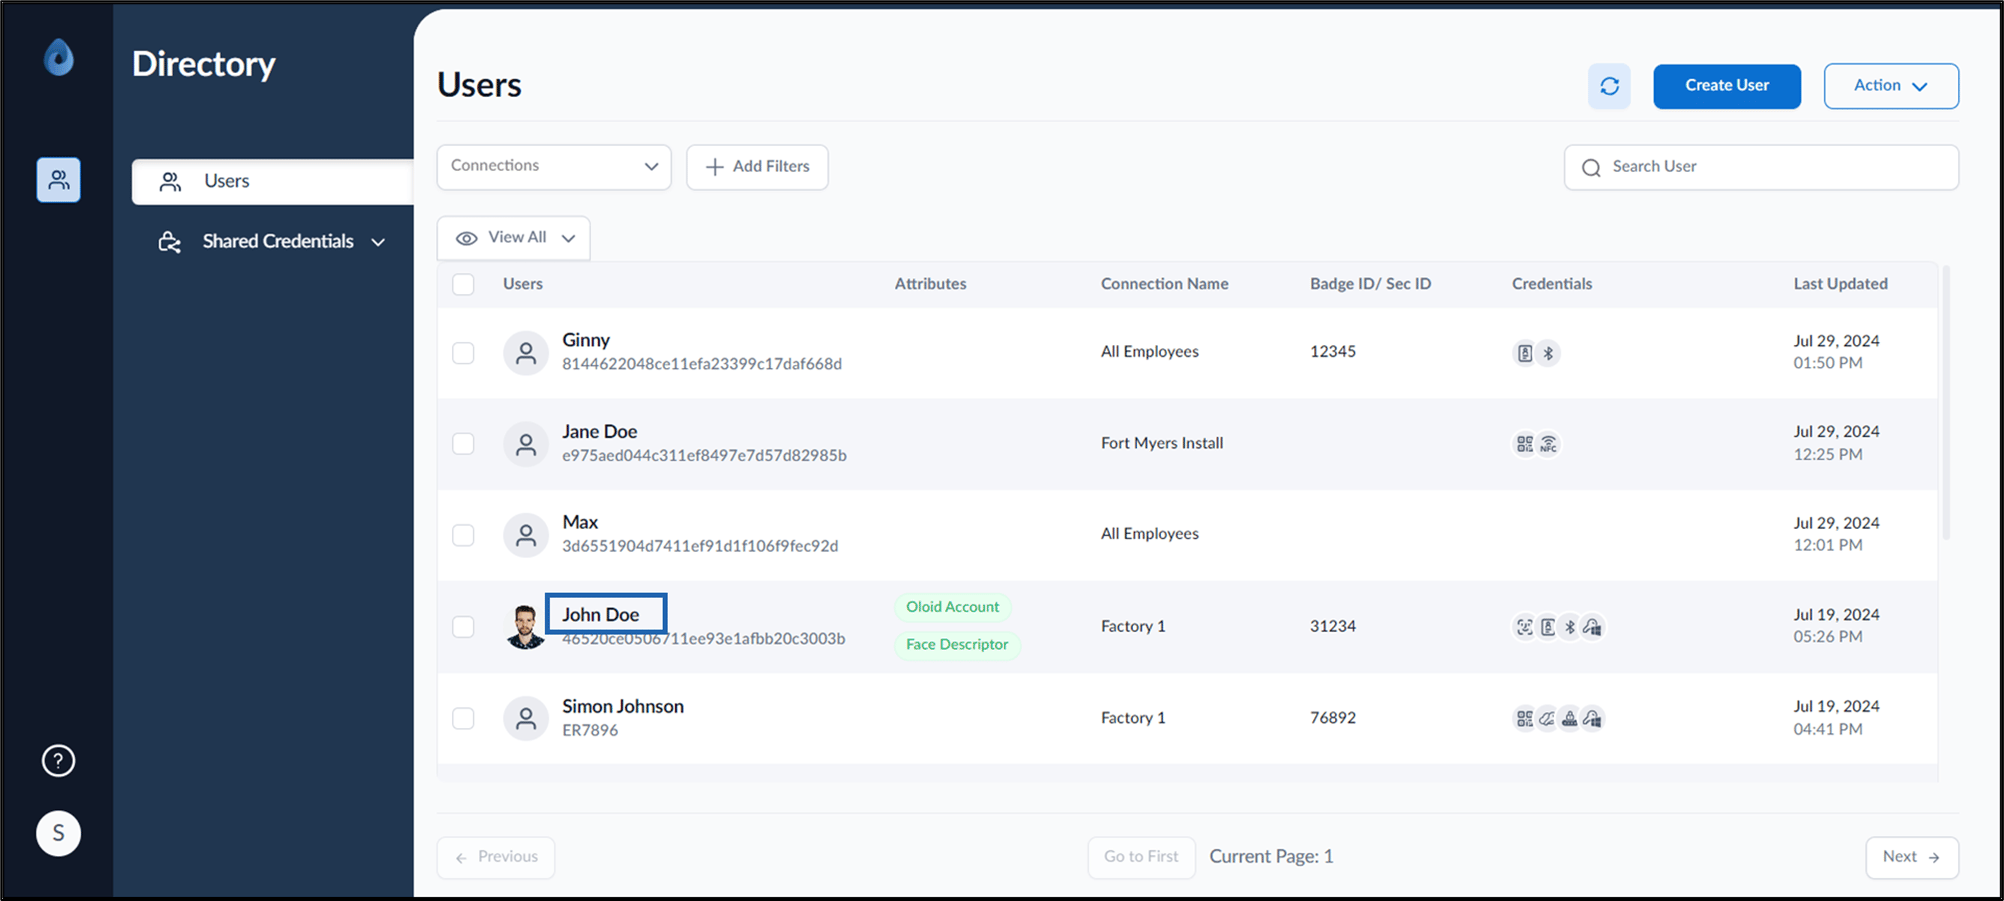Screen dimensions: 2004x901
Task: Click the Go to First button
Action: coord(1141,857)
